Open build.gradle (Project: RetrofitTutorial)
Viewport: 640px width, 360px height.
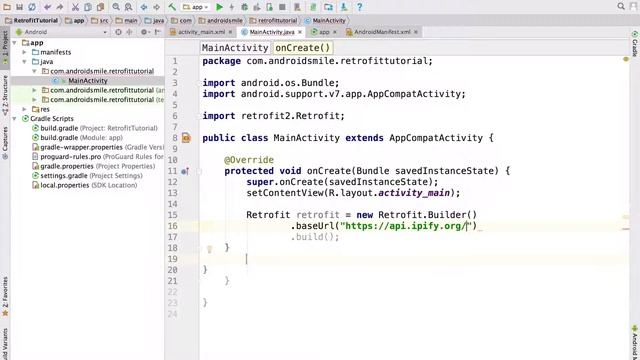coord(94,128)
